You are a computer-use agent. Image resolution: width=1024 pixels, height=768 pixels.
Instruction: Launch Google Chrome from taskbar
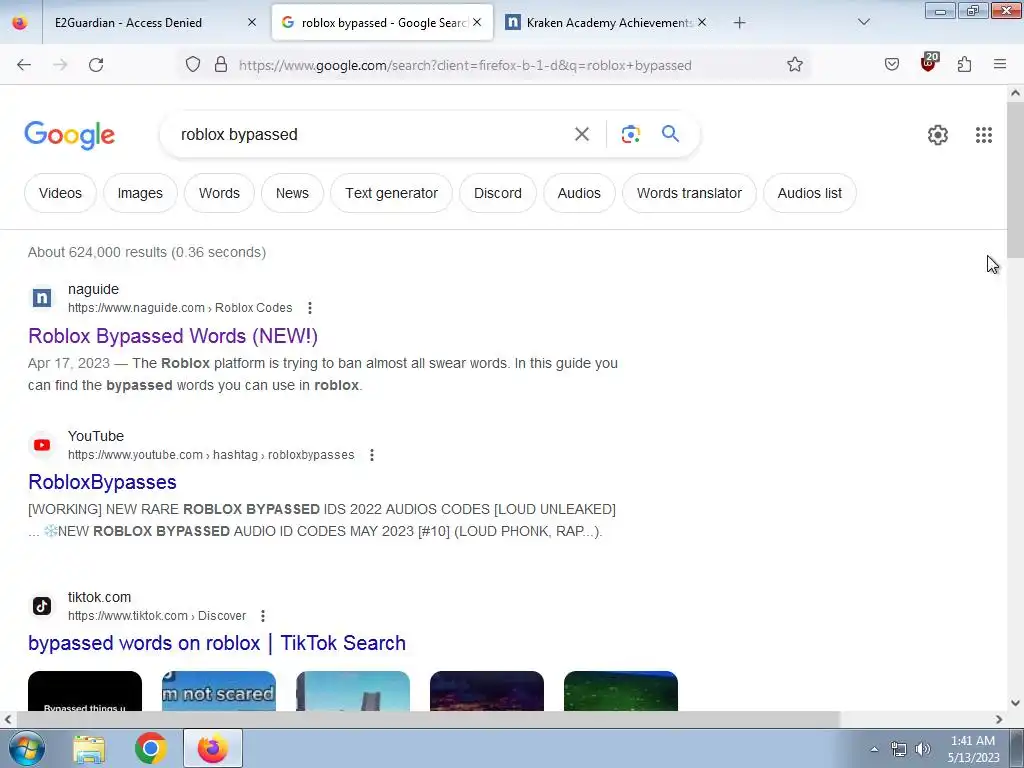pos(150,748)
